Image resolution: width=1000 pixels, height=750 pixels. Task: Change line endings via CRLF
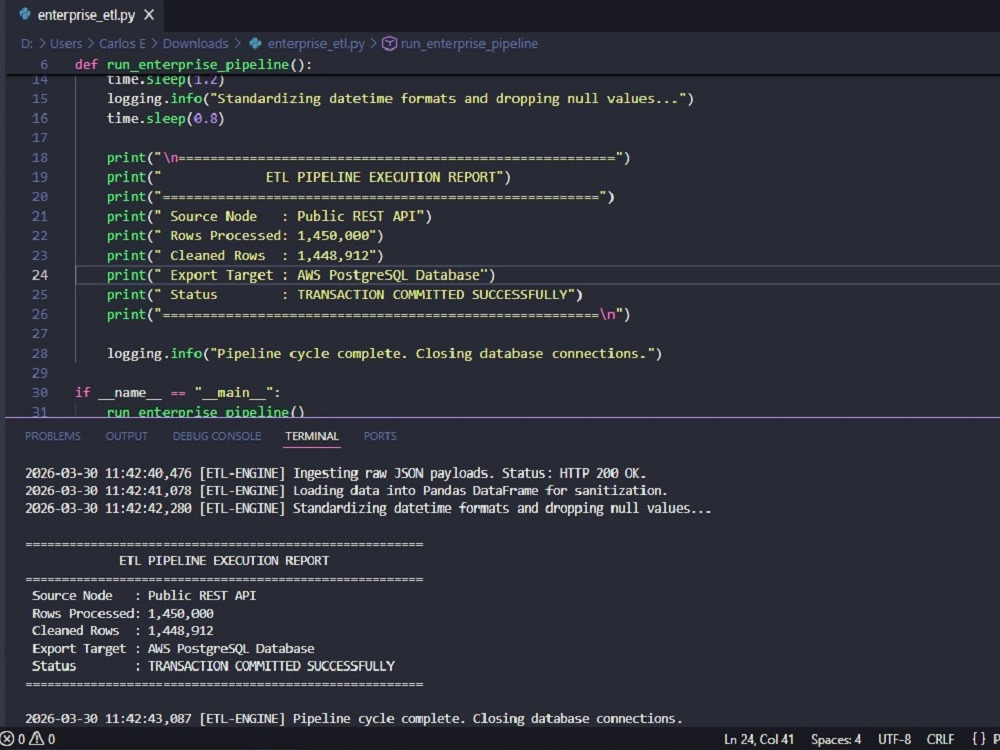click(940, 739)
